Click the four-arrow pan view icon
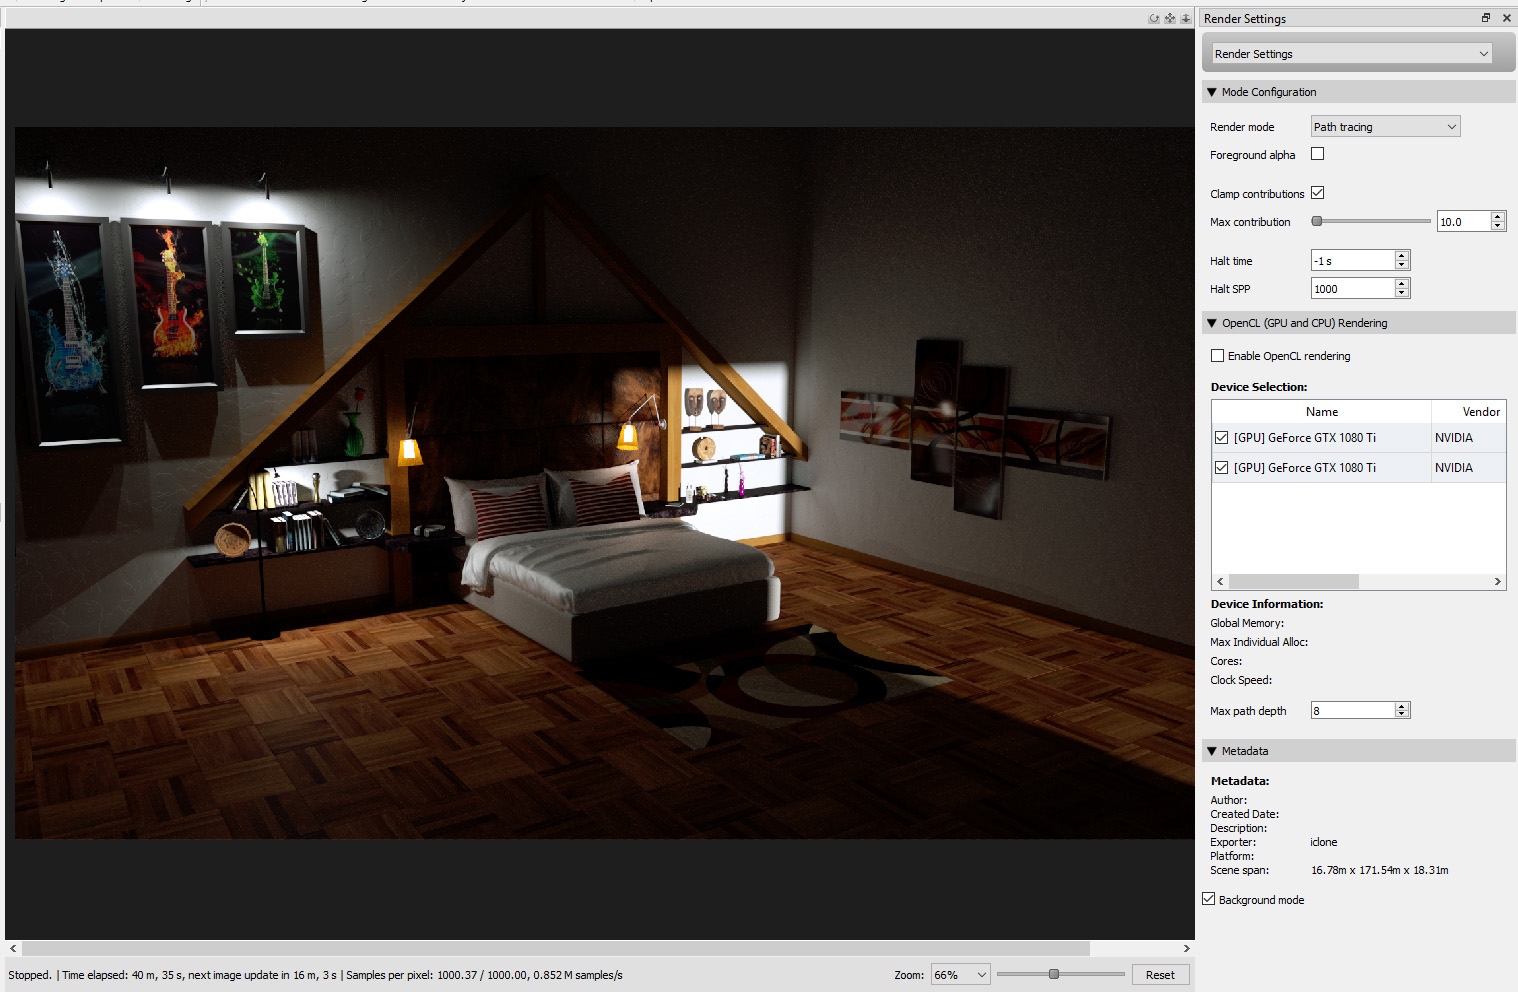1518x992 pixels. (1170, 19)
